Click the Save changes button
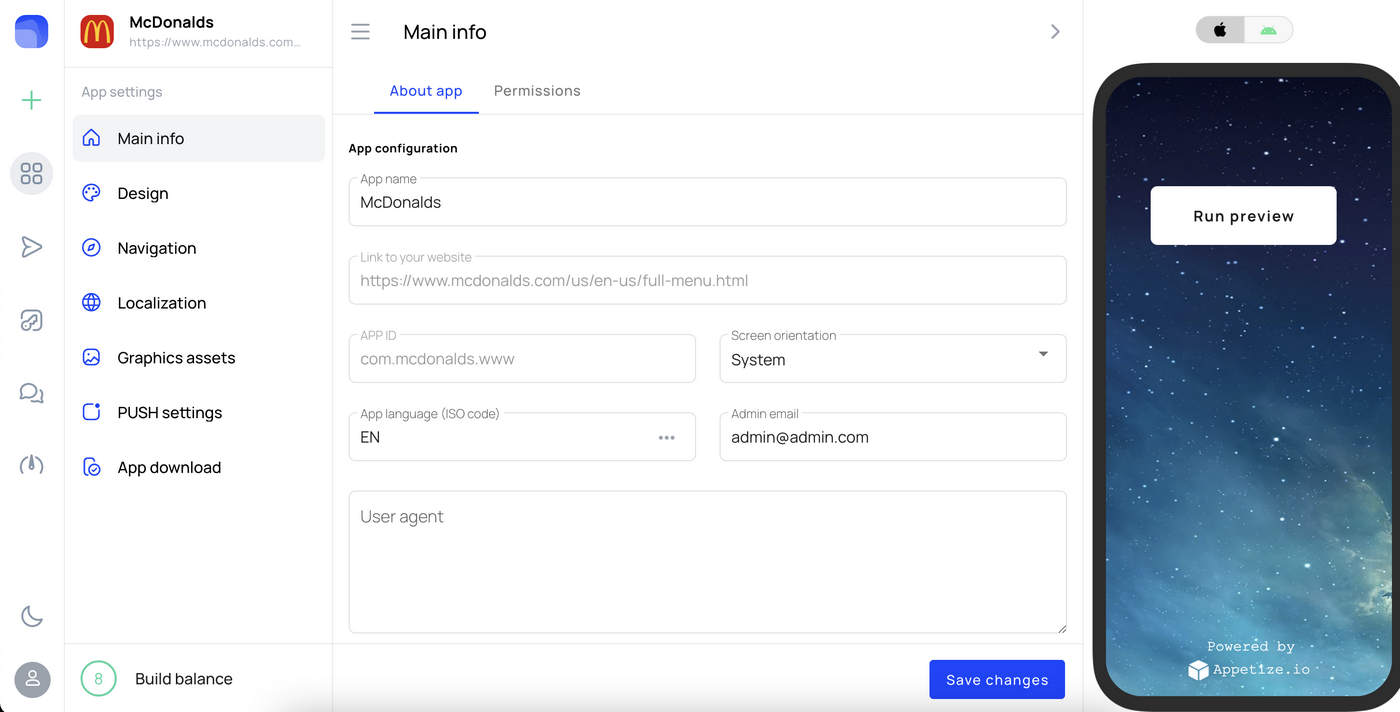Image resolution: width=1400 pixels, height=712 pixels. pyautogui.click(x=997, y=680)
